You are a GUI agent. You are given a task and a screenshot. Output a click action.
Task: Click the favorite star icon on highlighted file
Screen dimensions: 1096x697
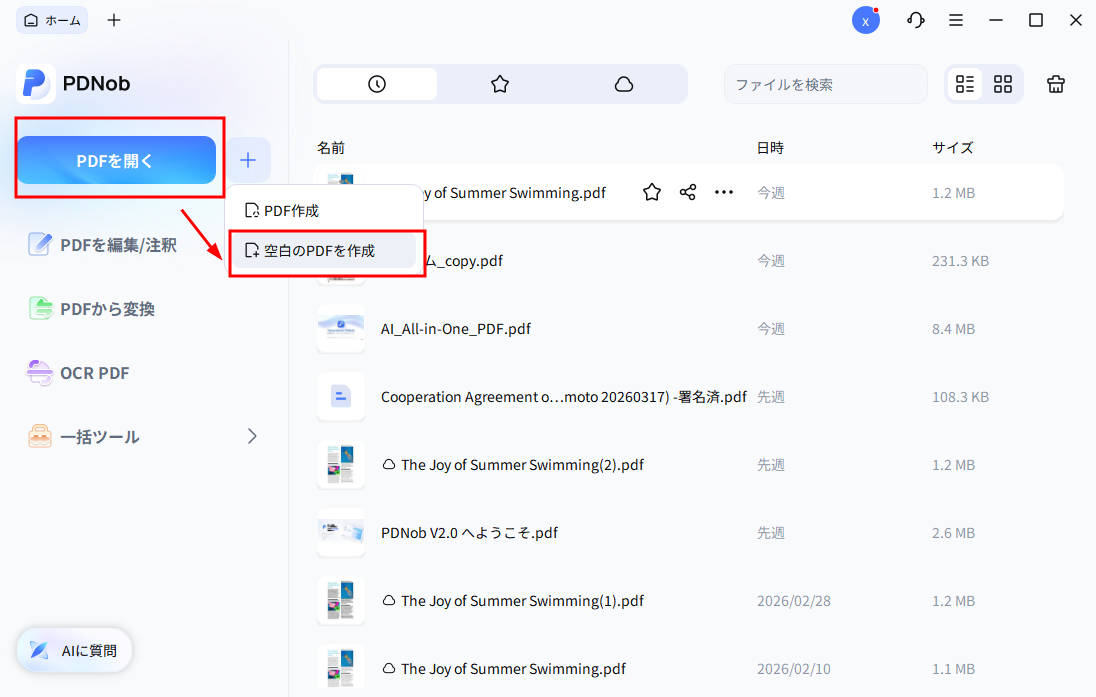[x=652, y=192]
